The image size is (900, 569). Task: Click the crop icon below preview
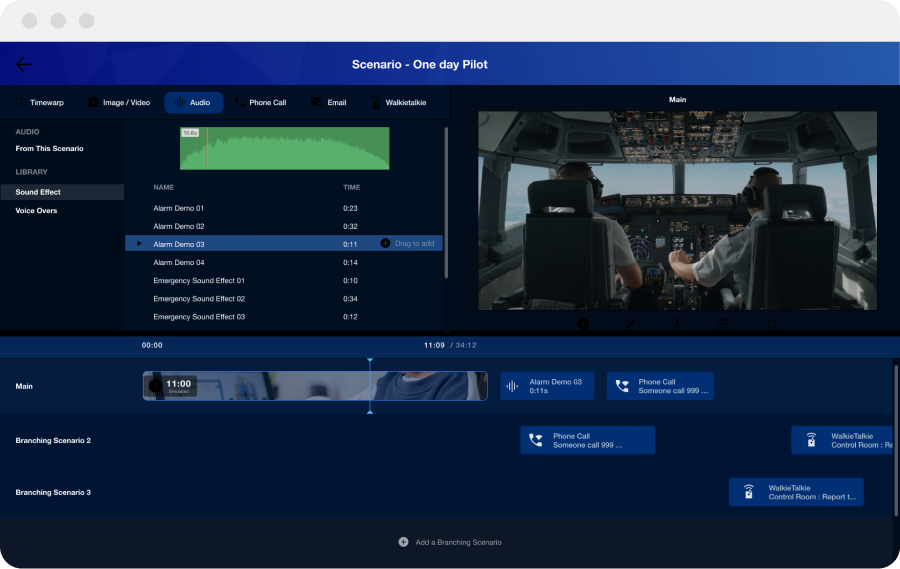click(771, 324)
